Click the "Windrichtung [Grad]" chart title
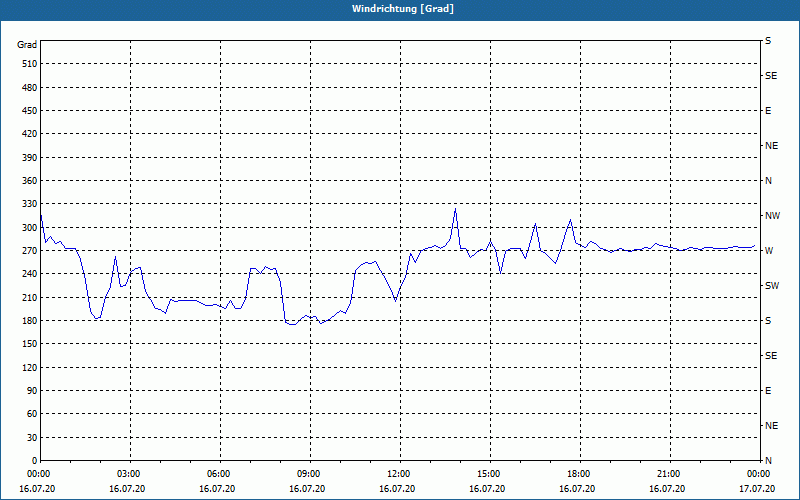800x500 pixels. tap(403, 9)
